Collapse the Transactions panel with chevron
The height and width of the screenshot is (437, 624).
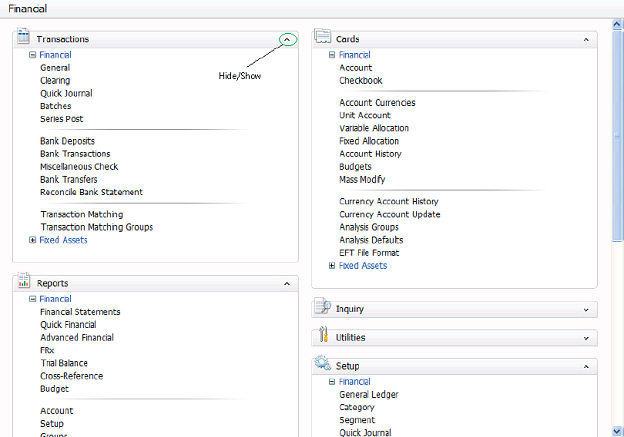pos(287,39)
